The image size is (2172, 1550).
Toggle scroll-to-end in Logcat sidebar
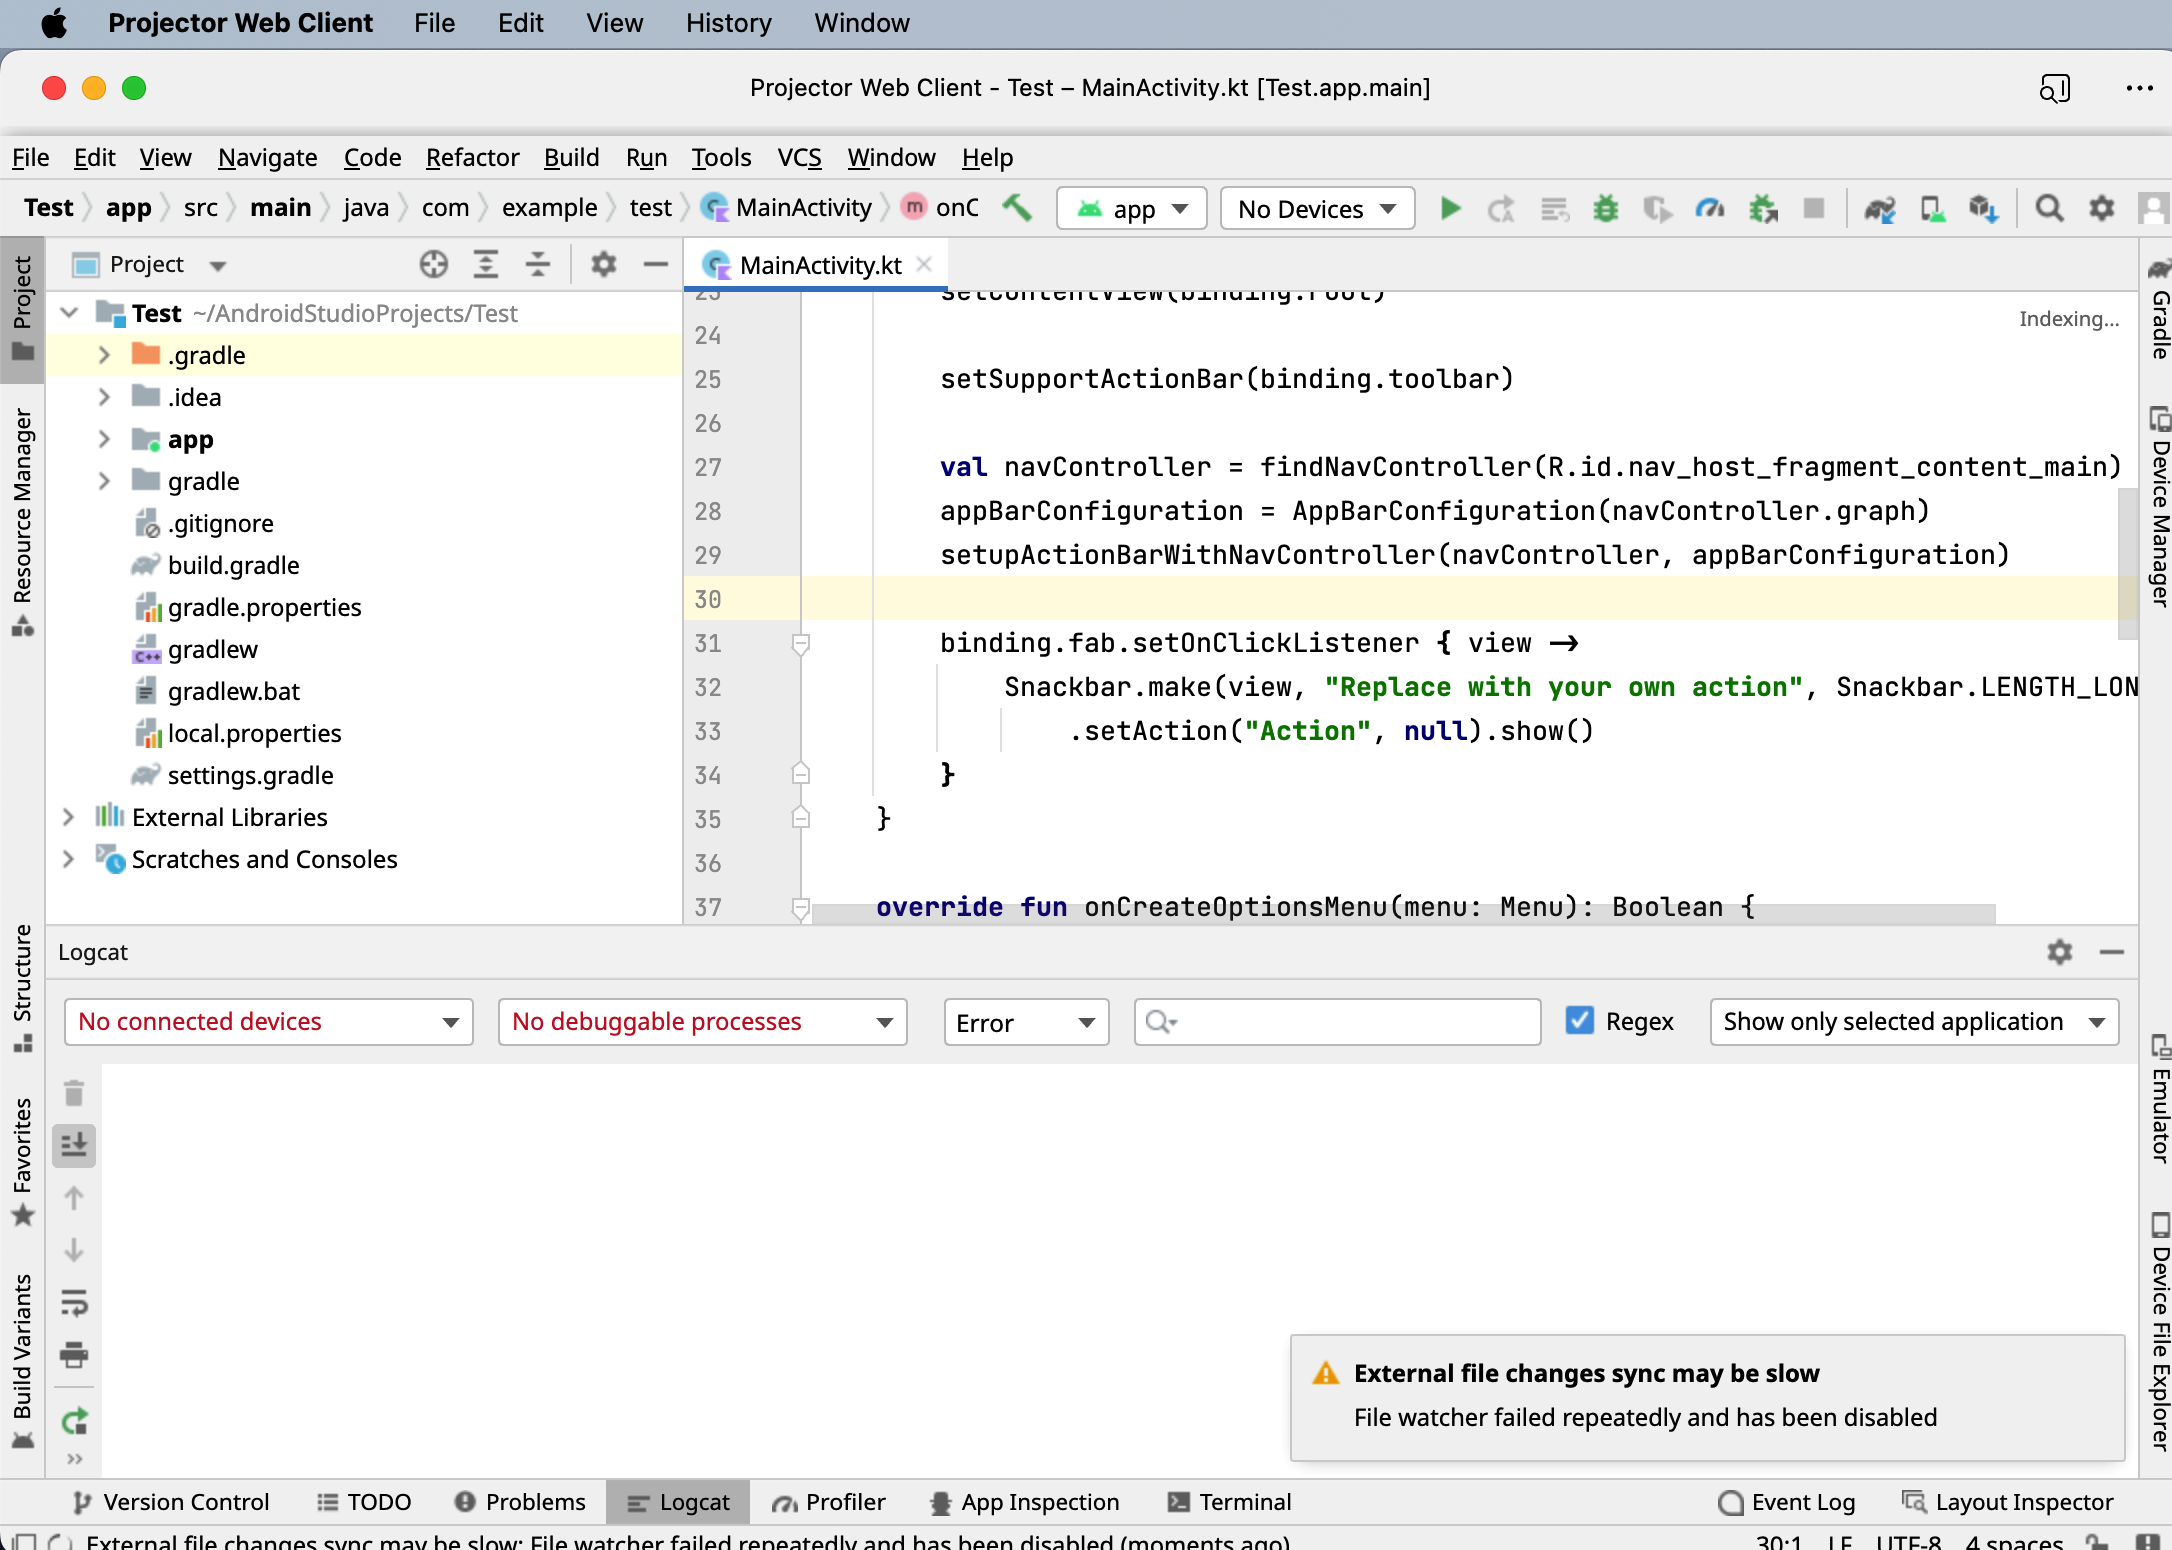coord(74,1145)
